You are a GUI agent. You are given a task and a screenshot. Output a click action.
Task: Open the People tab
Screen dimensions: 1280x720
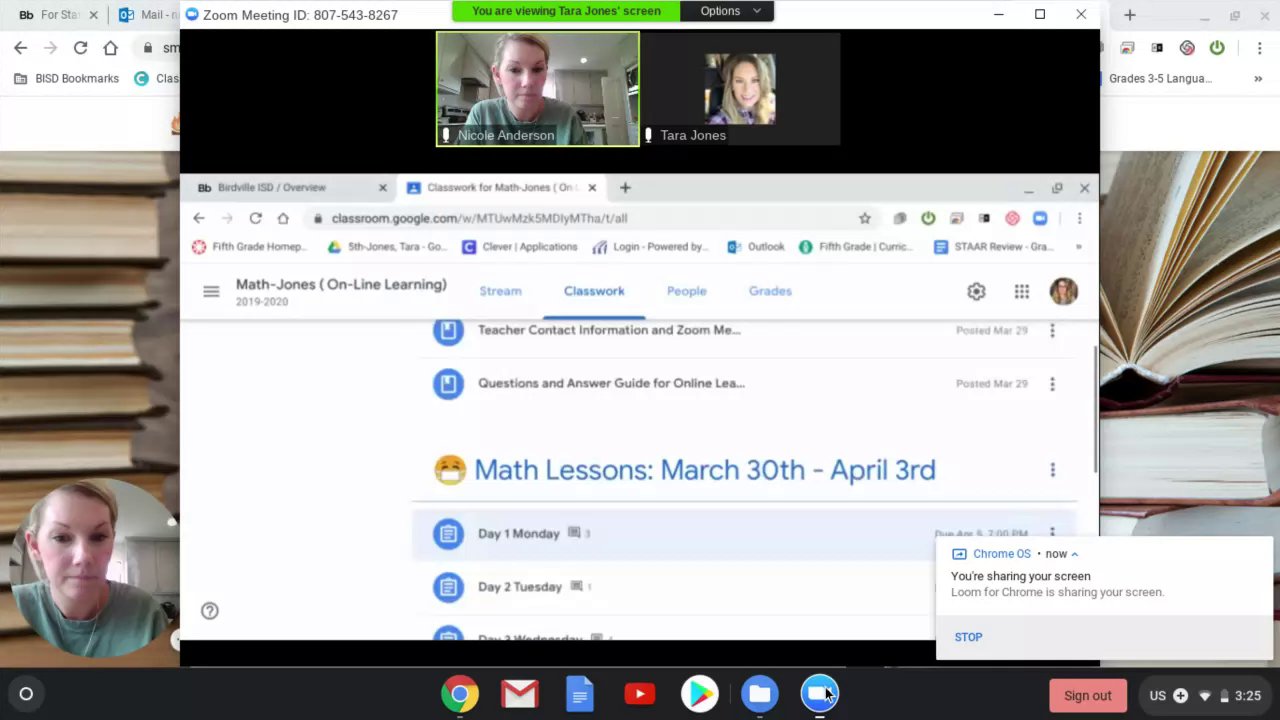click(686, 291)
